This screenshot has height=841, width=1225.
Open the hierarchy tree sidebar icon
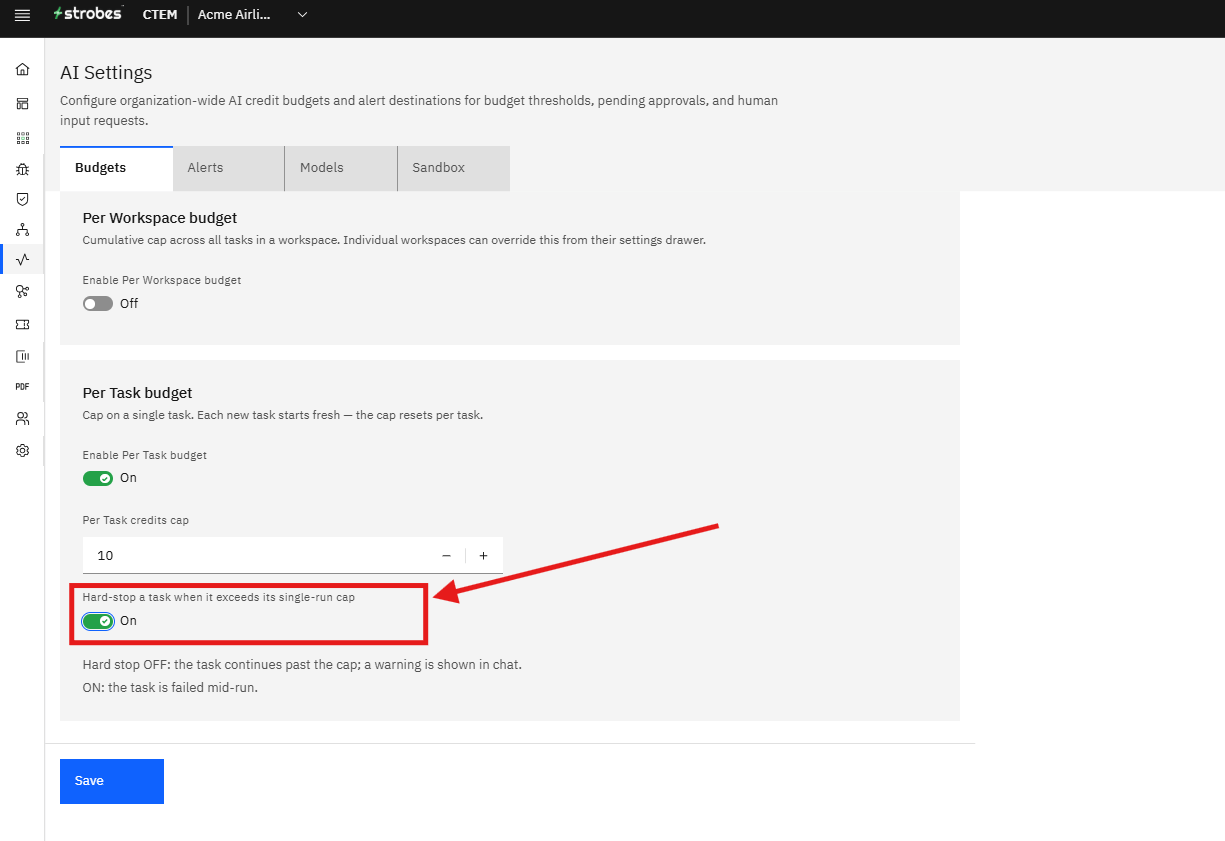click(22, 230)
